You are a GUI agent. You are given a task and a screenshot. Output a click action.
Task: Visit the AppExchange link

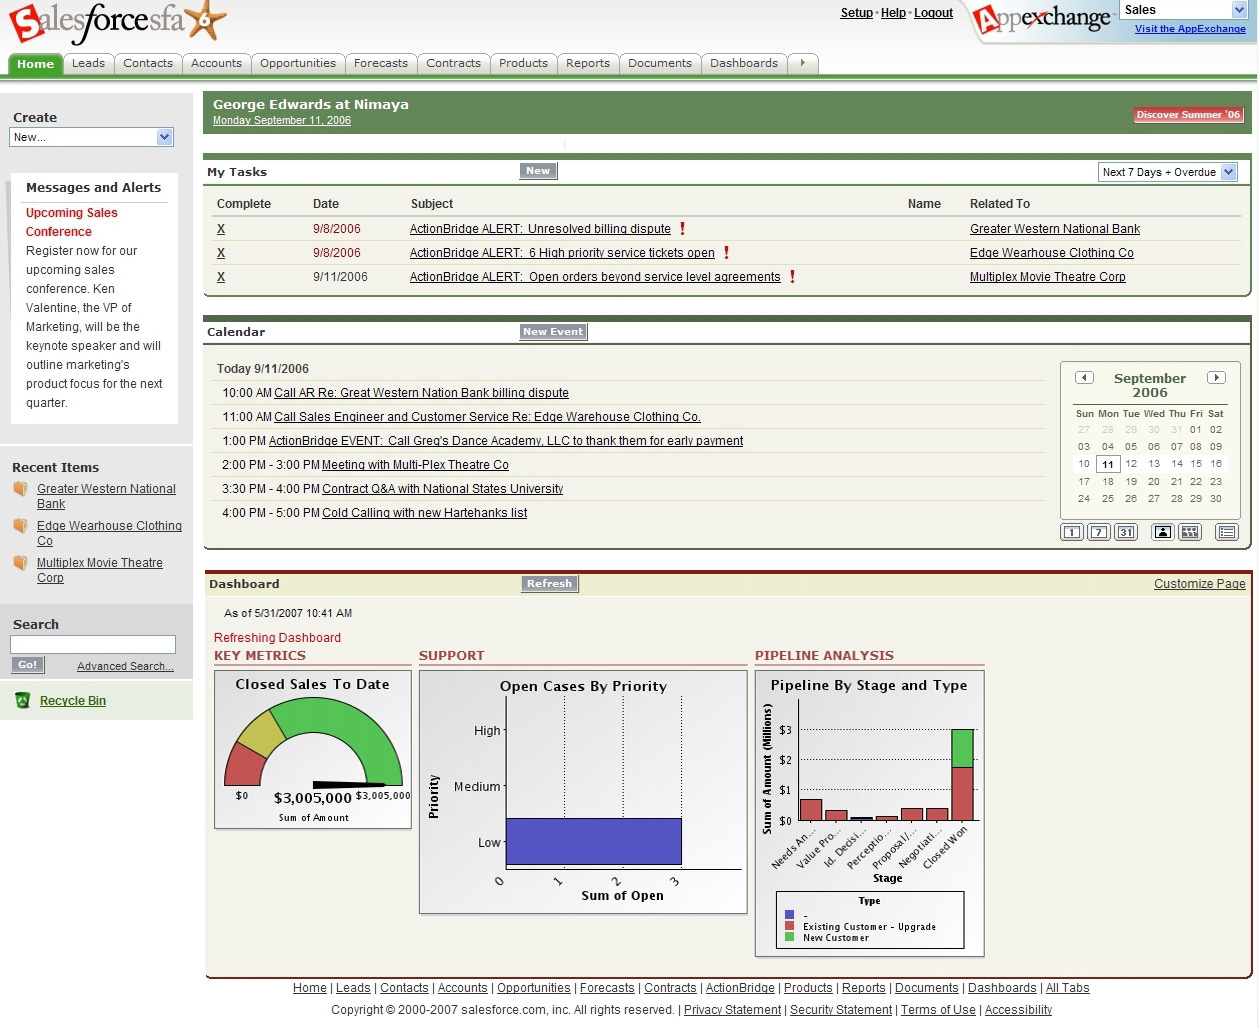click(1190, 29)
